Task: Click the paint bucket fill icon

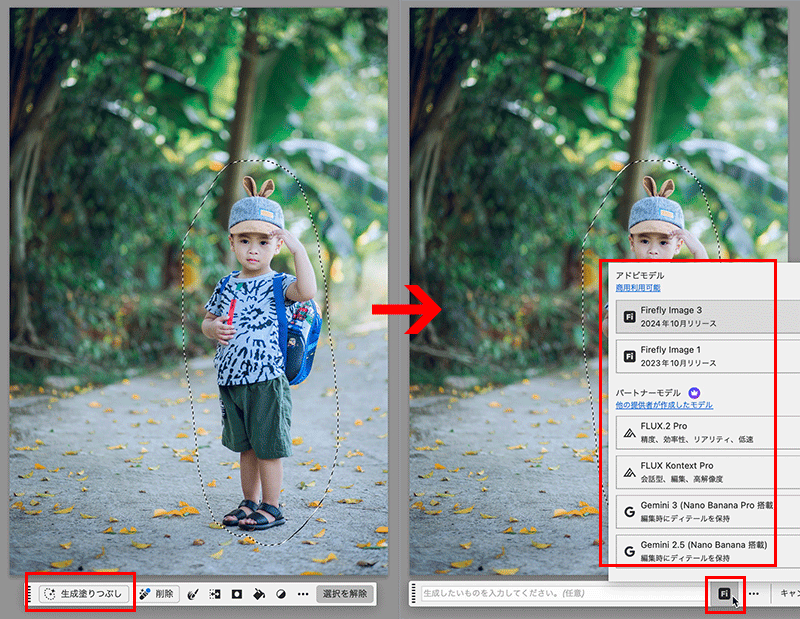Action: click(x=259, y=593)
